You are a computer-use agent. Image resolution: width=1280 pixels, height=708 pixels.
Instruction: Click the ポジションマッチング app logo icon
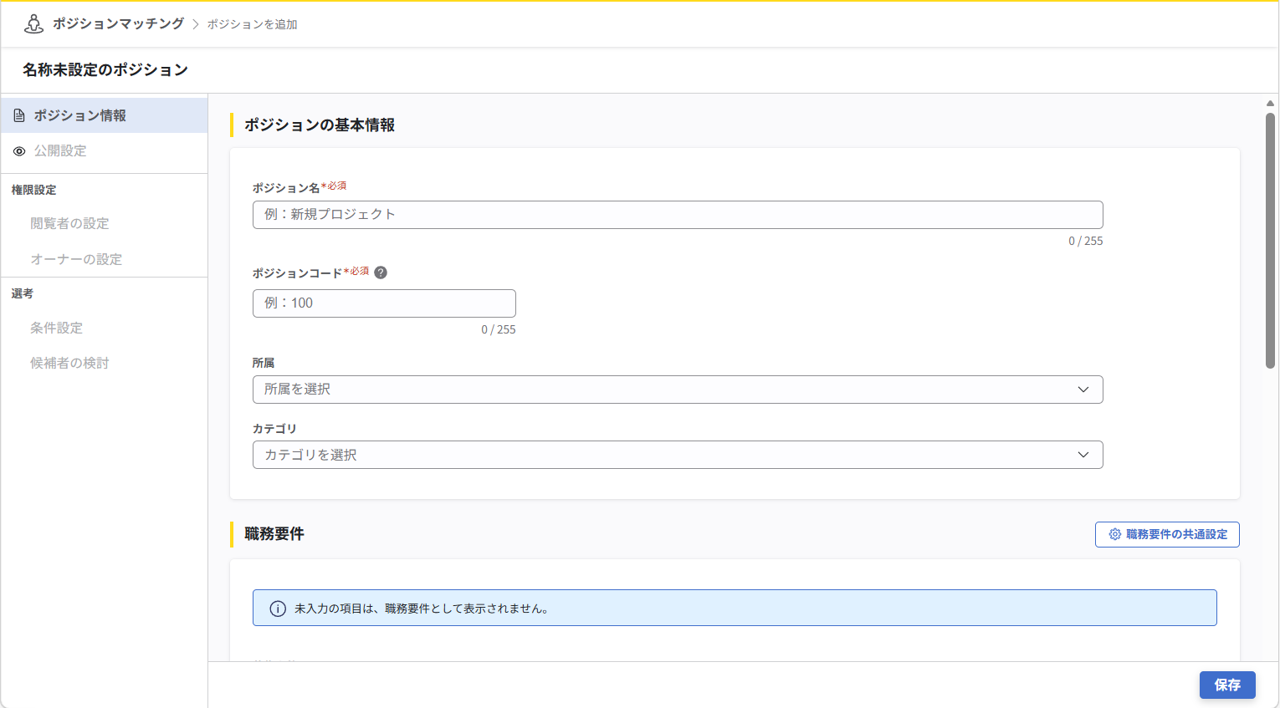[33, 24]
